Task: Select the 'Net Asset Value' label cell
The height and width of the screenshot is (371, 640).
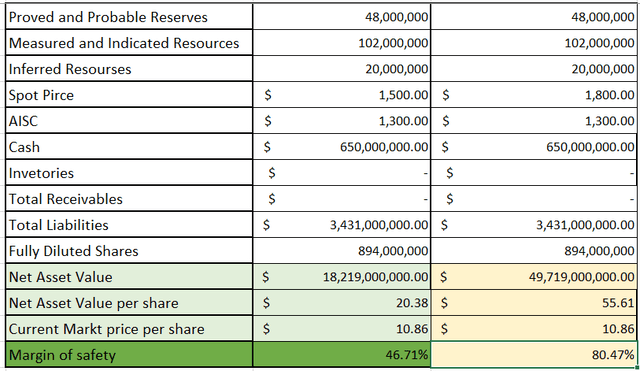Action: (129, 277)
